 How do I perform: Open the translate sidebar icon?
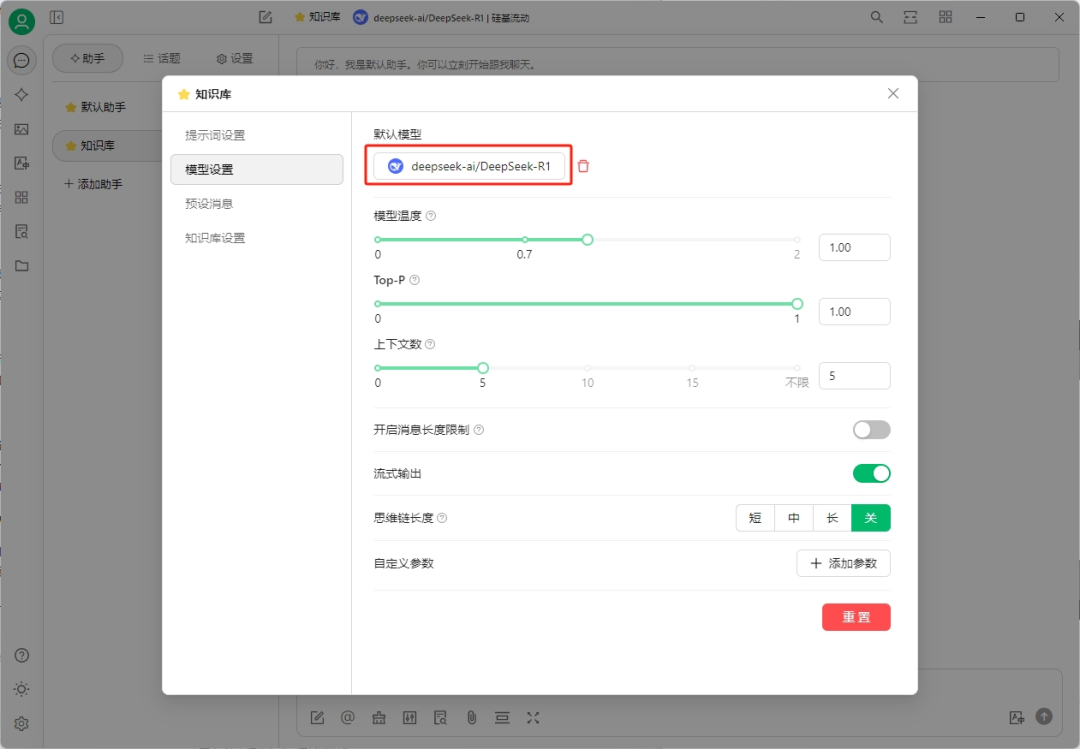coord(21,163)
